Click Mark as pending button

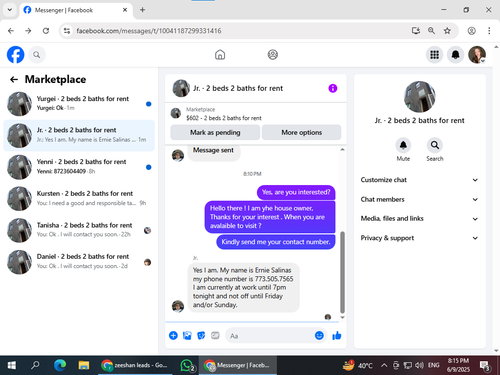[215, 132]
